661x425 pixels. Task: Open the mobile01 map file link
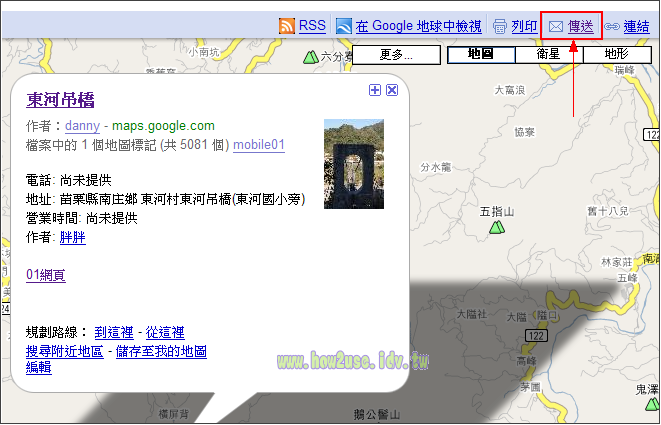pyautogui.click(x=259, y=145)
